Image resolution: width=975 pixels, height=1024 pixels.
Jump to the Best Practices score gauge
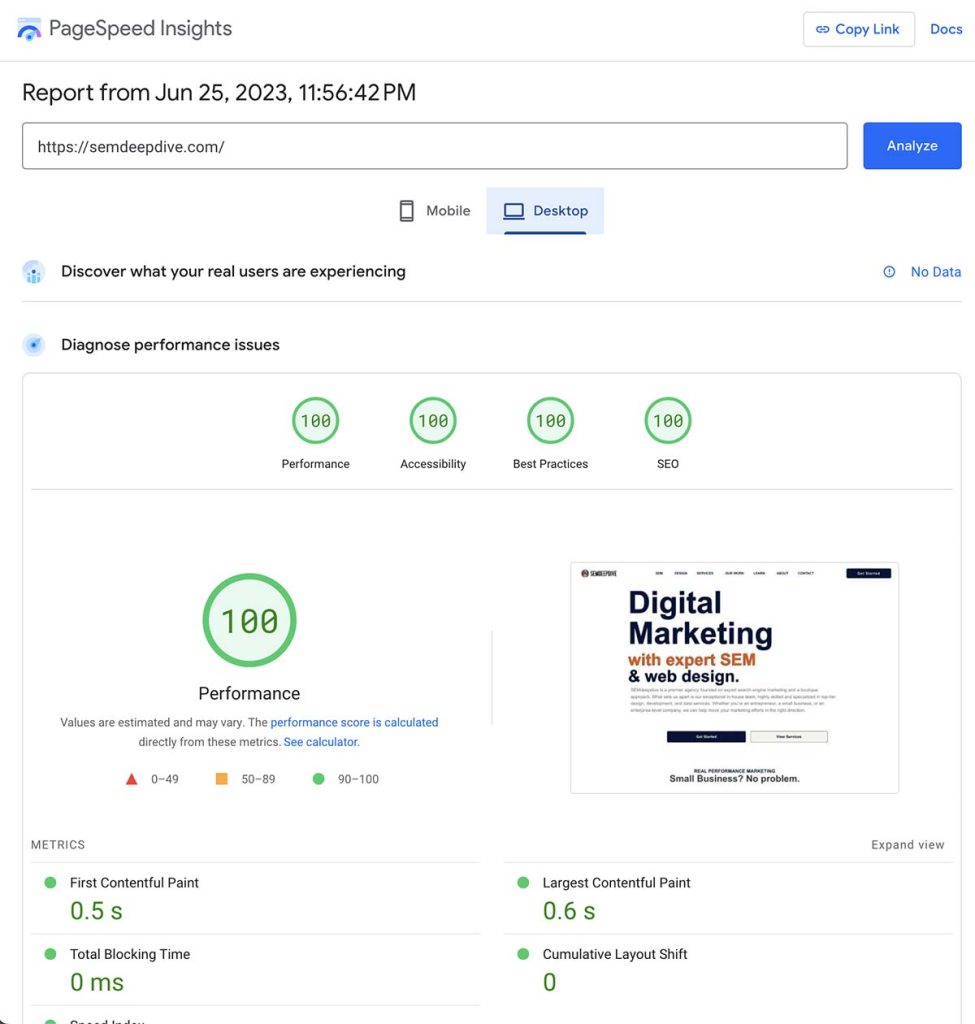[551, 421]
